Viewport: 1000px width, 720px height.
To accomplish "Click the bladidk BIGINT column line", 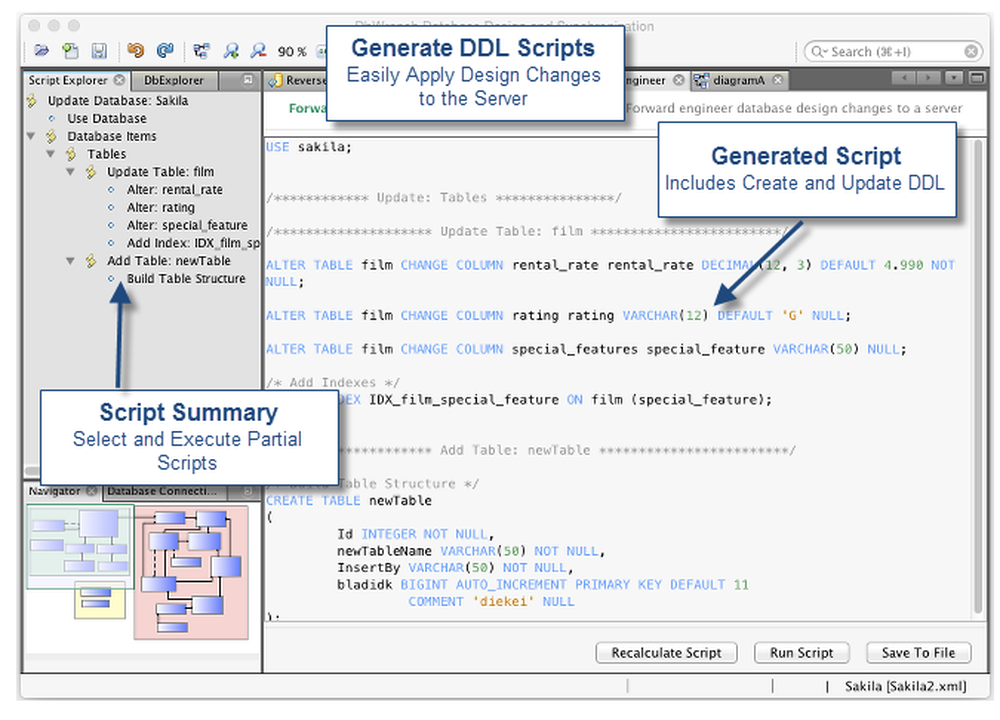I will point(543,585).
